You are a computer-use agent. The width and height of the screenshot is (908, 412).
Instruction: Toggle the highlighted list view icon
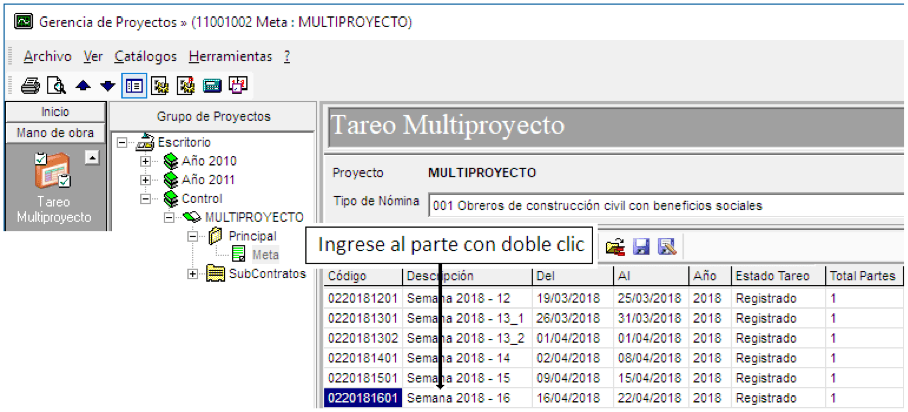click(x=134, y=86)
